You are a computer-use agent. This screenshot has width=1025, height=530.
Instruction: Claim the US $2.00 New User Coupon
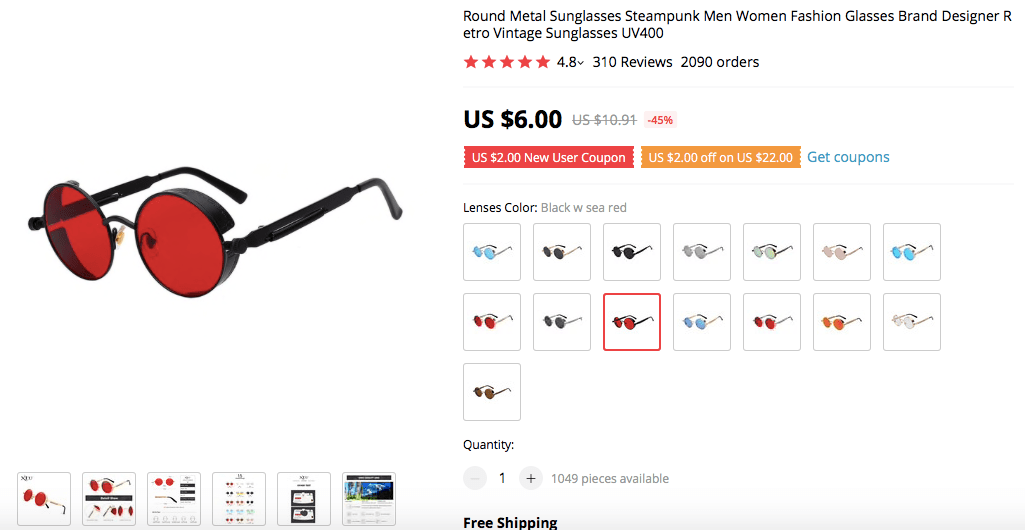(548, 157)
